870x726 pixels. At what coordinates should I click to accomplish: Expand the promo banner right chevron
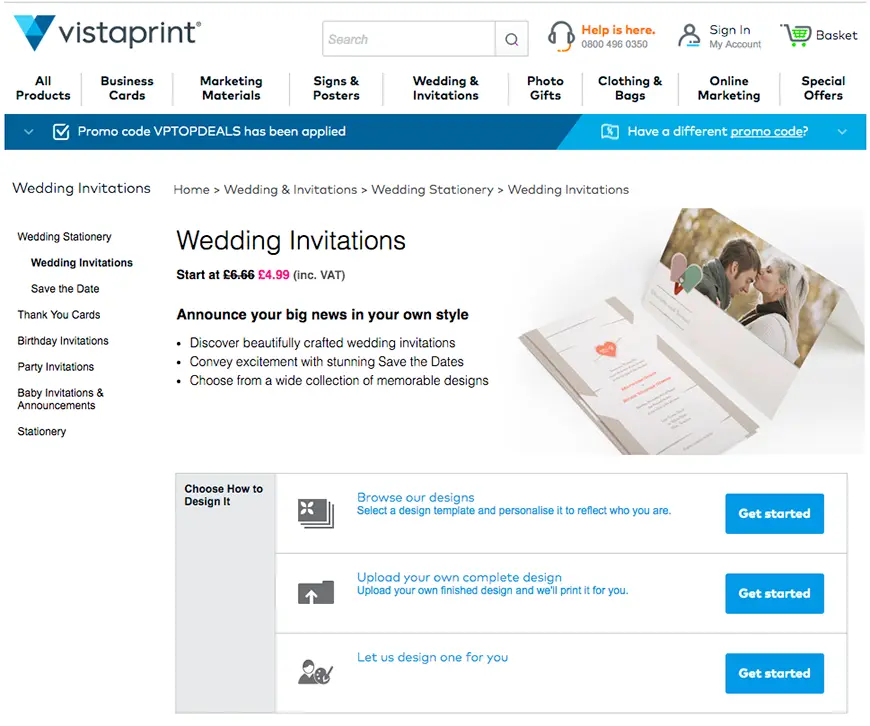[843, 131]
